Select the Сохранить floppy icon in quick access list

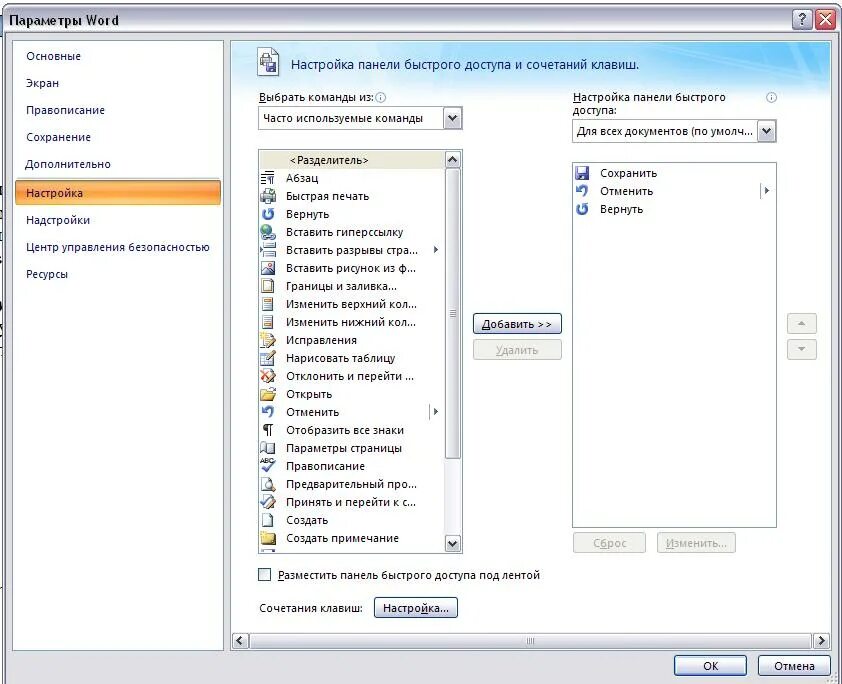(582, 173)
